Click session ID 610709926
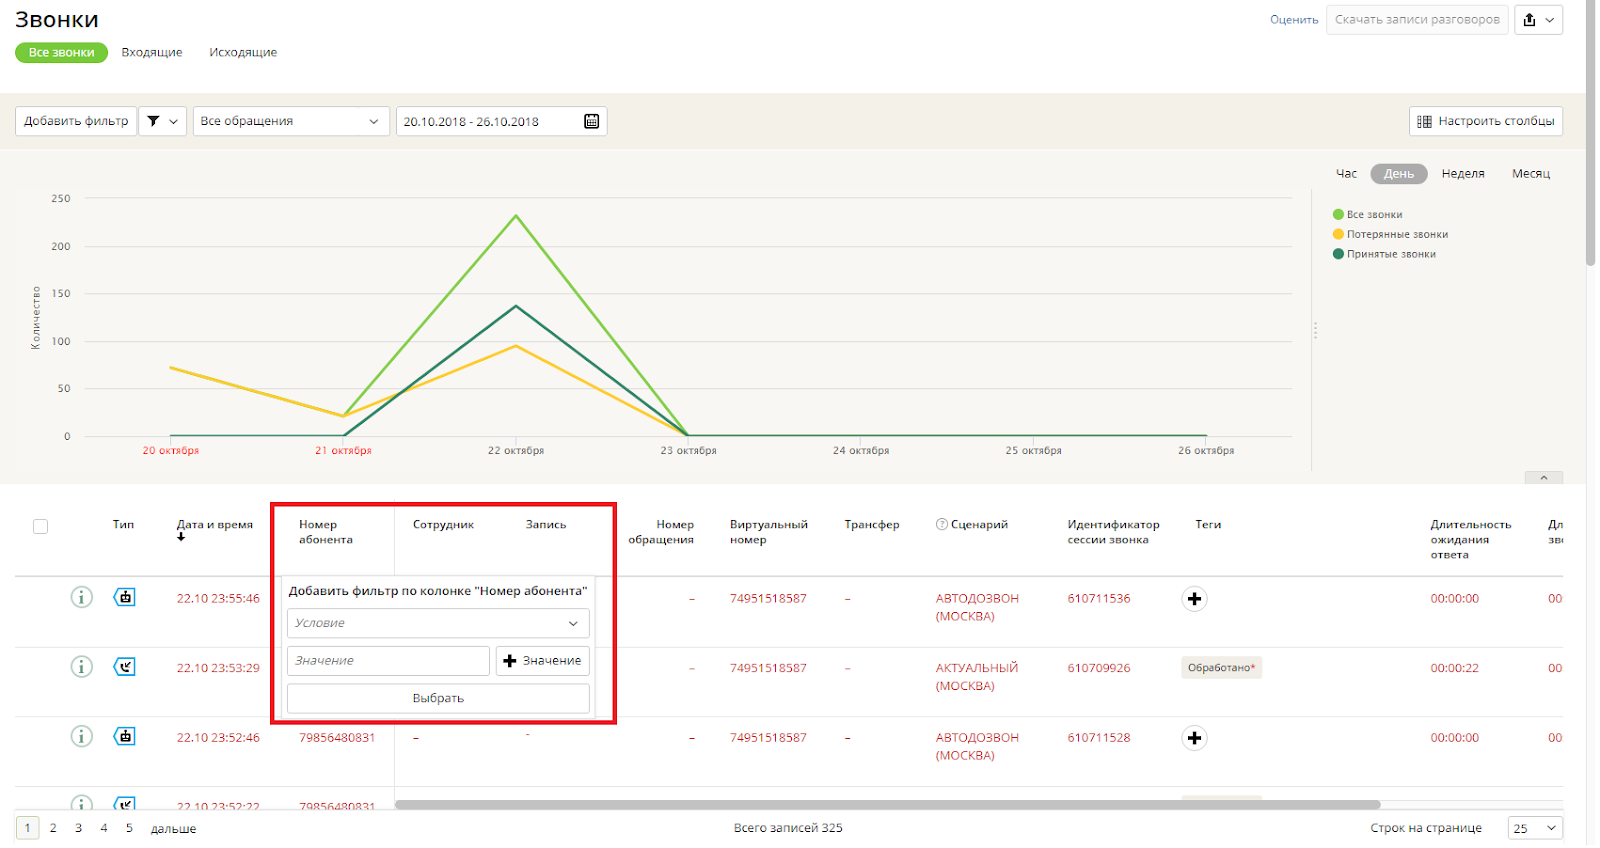The height and width of the screenshot is (848, 1600). 1099,668
